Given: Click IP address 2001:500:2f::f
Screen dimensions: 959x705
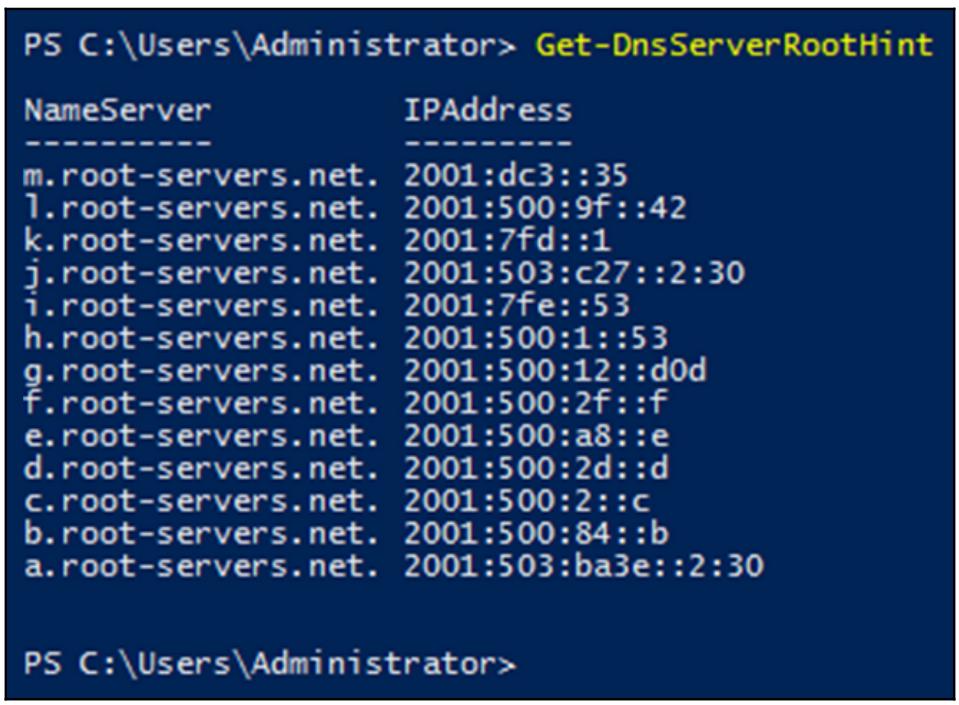Looking at the screenshot, I should tap(535, 404).
